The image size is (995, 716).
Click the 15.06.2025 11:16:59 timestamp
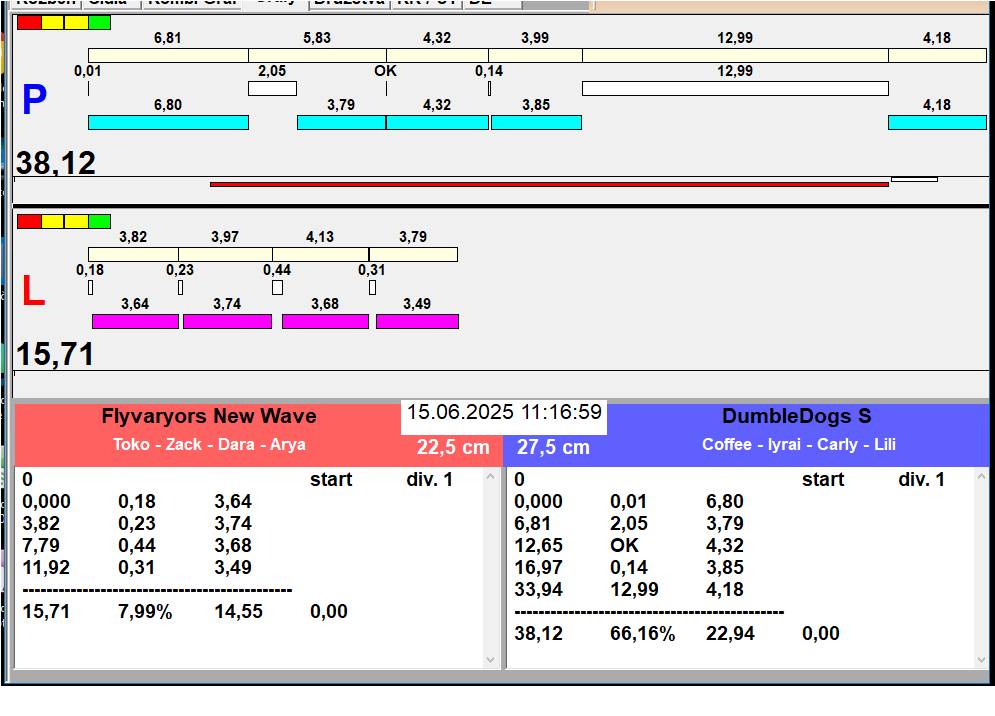(504, 412)
